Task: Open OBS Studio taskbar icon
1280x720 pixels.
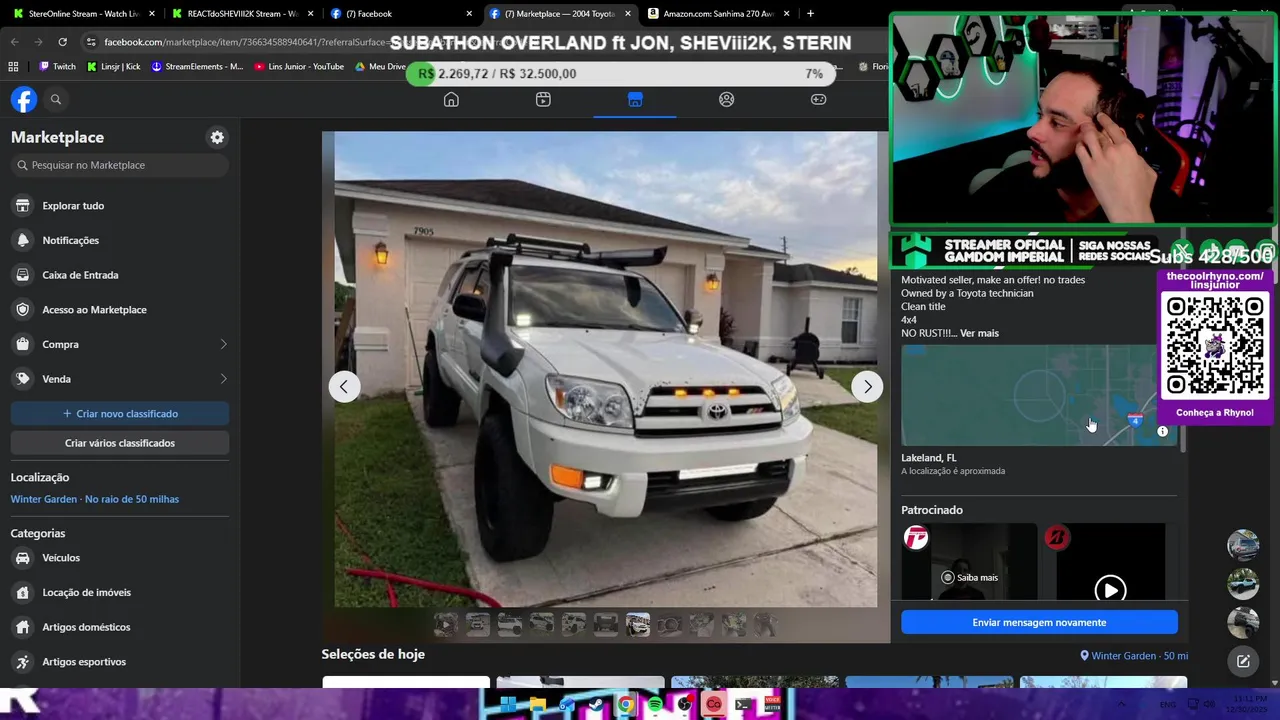Action: (684, 705)
